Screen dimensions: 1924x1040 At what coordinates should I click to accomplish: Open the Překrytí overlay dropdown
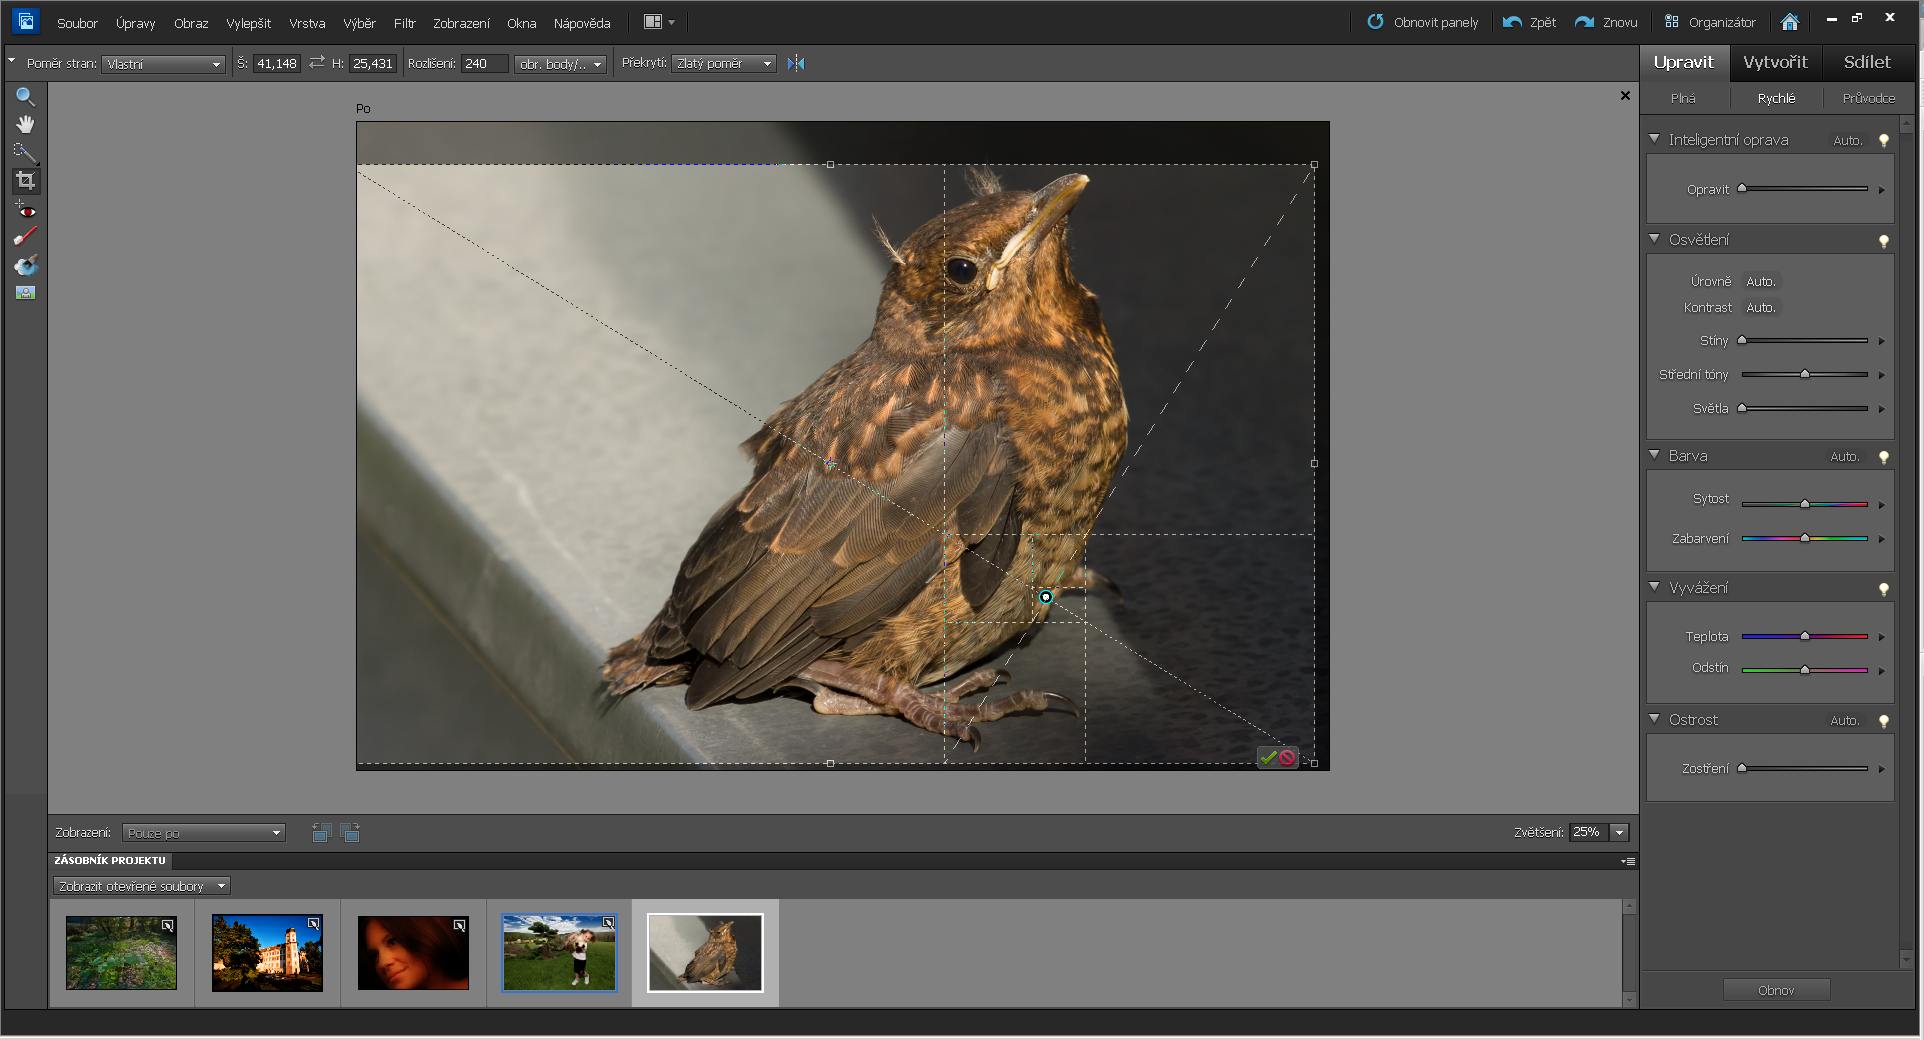[724, 64]
